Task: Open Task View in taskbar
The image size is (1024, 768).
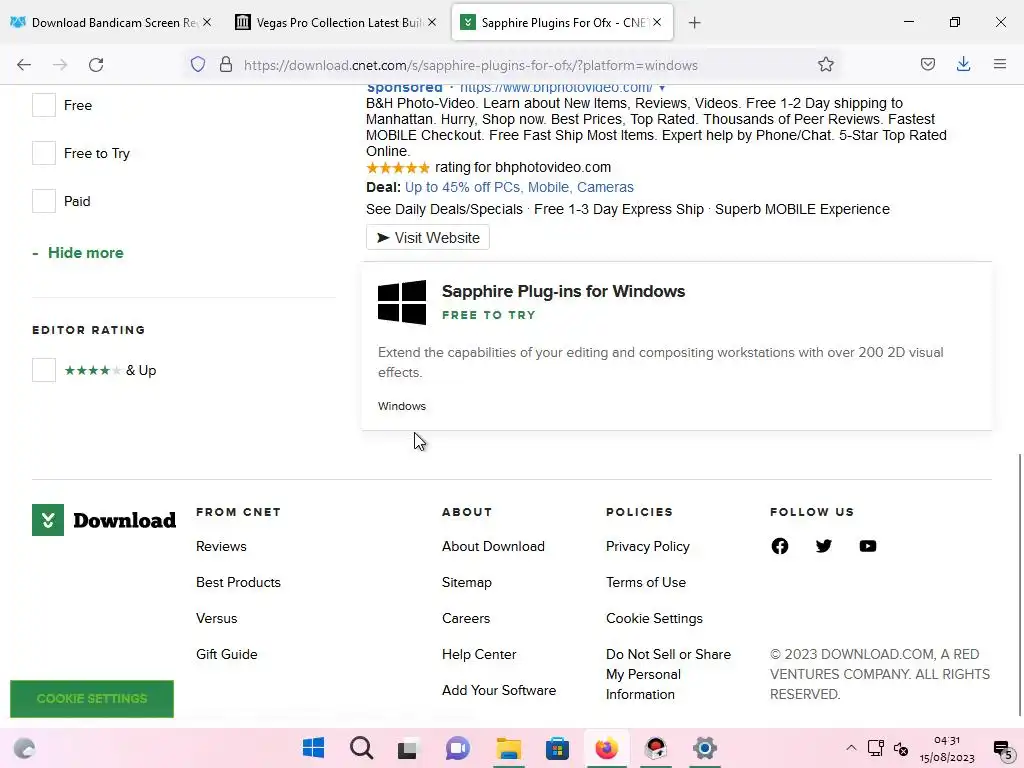Action: (x=409, y=748)
